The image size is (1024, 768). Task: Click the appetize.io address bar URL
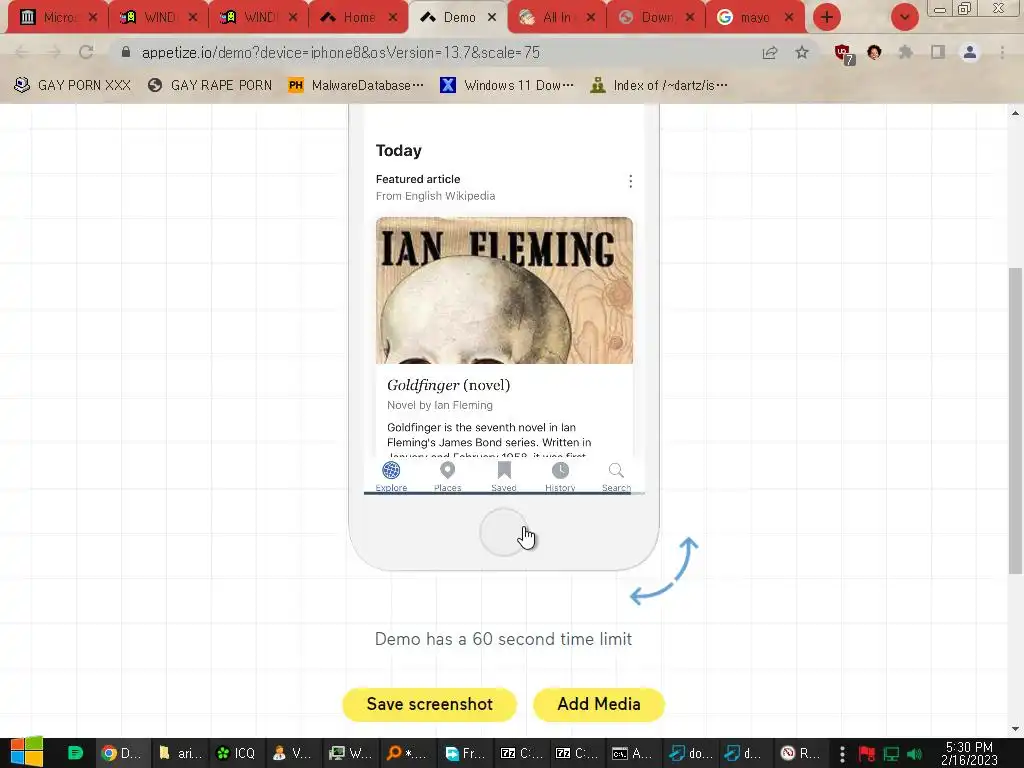pos(341,52)
